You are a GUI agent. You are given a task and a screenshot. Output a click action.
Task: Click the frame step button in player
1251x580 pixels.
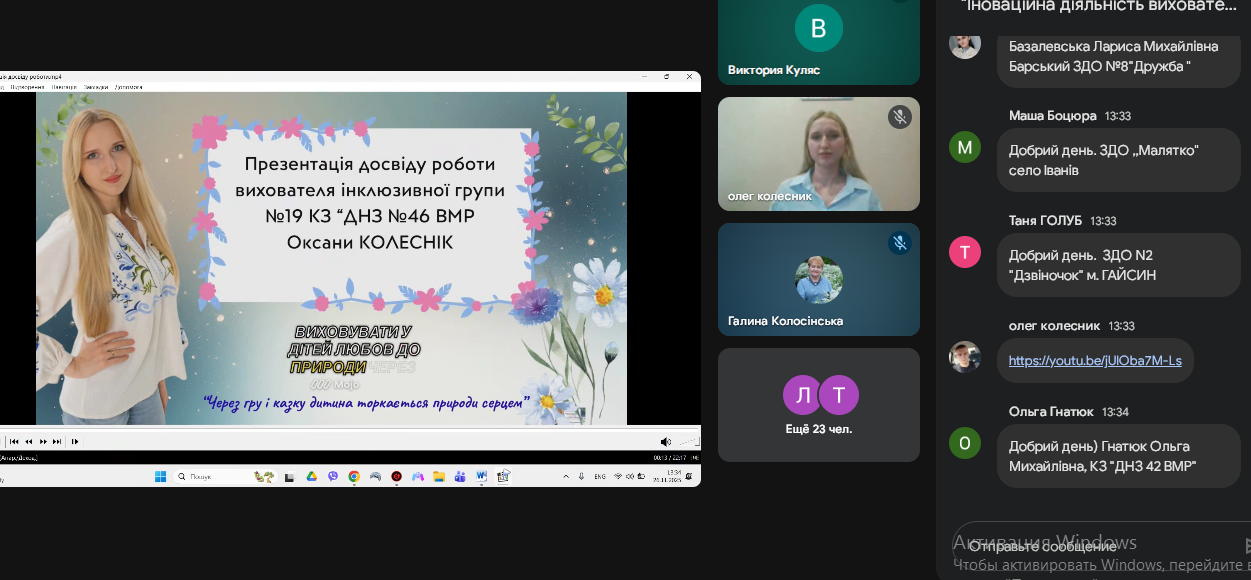point(75,441)
